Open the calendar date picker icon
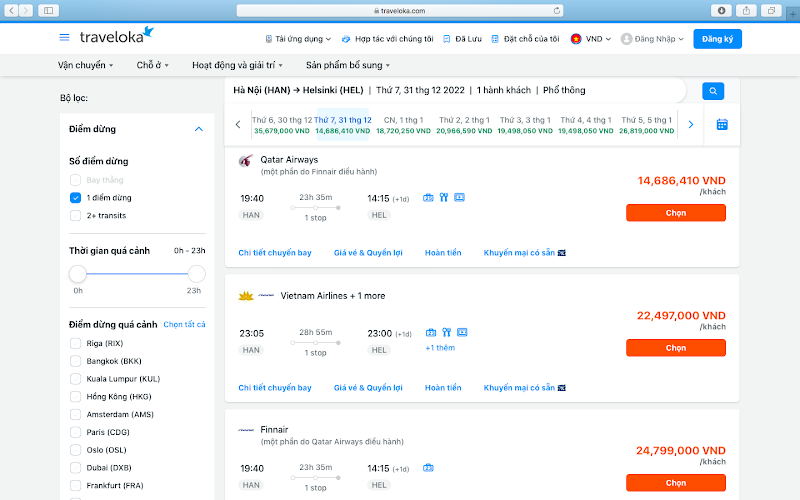The width and height of the screenshot is (800, 500). point(721,125)
